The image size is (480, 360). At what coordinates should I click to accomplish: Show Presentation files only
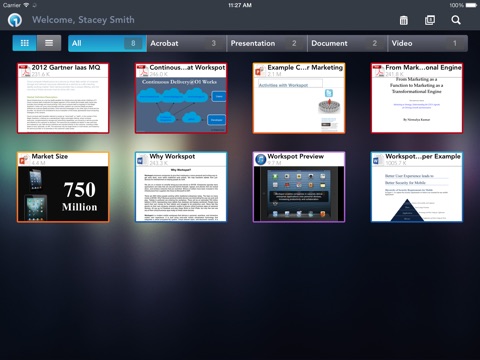267,43
